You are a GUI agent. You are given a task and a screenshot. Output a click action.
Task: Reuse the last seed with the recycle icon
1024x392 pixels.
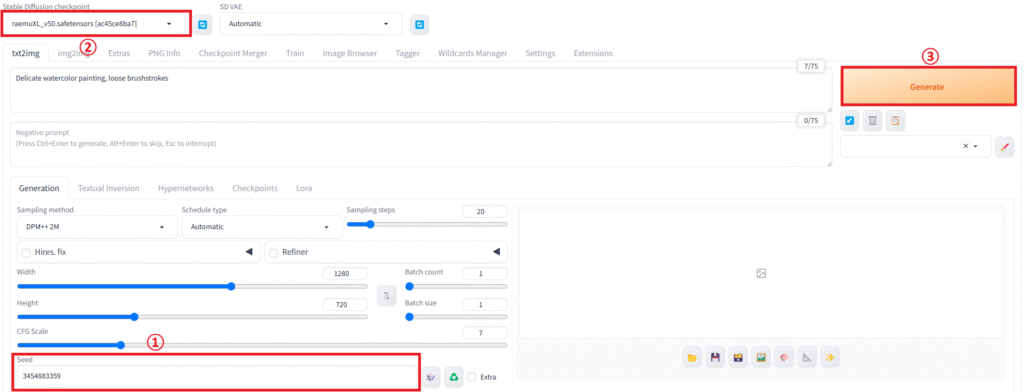(453, 376)
